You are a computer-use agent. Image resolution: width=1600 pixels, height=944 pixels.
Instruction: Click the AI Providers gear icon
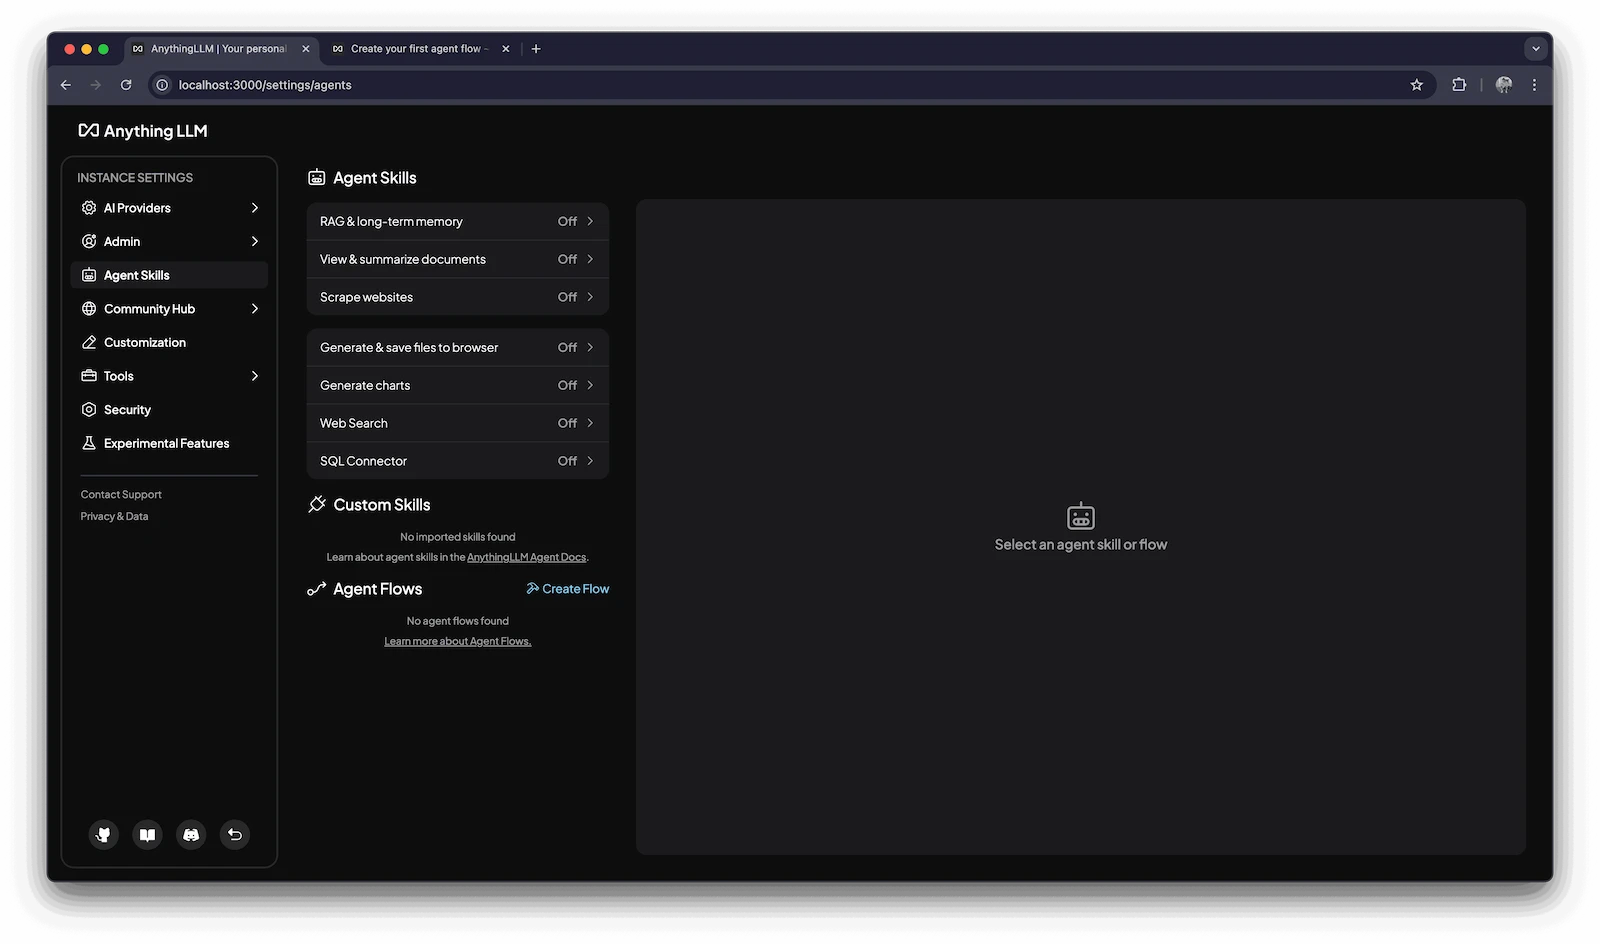(x=89, y=208)
